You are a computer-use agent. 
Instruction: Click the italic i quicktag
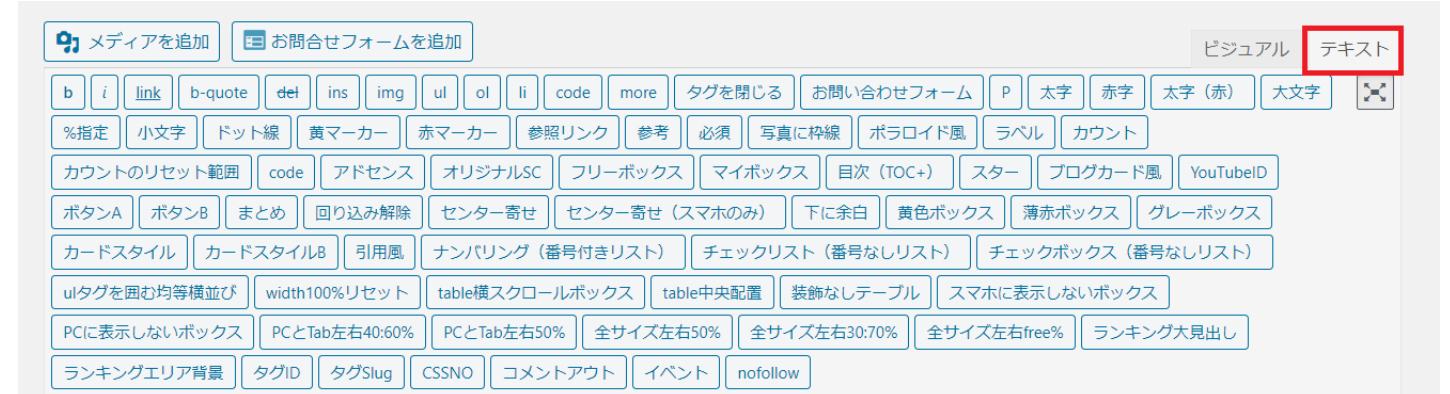105,93
